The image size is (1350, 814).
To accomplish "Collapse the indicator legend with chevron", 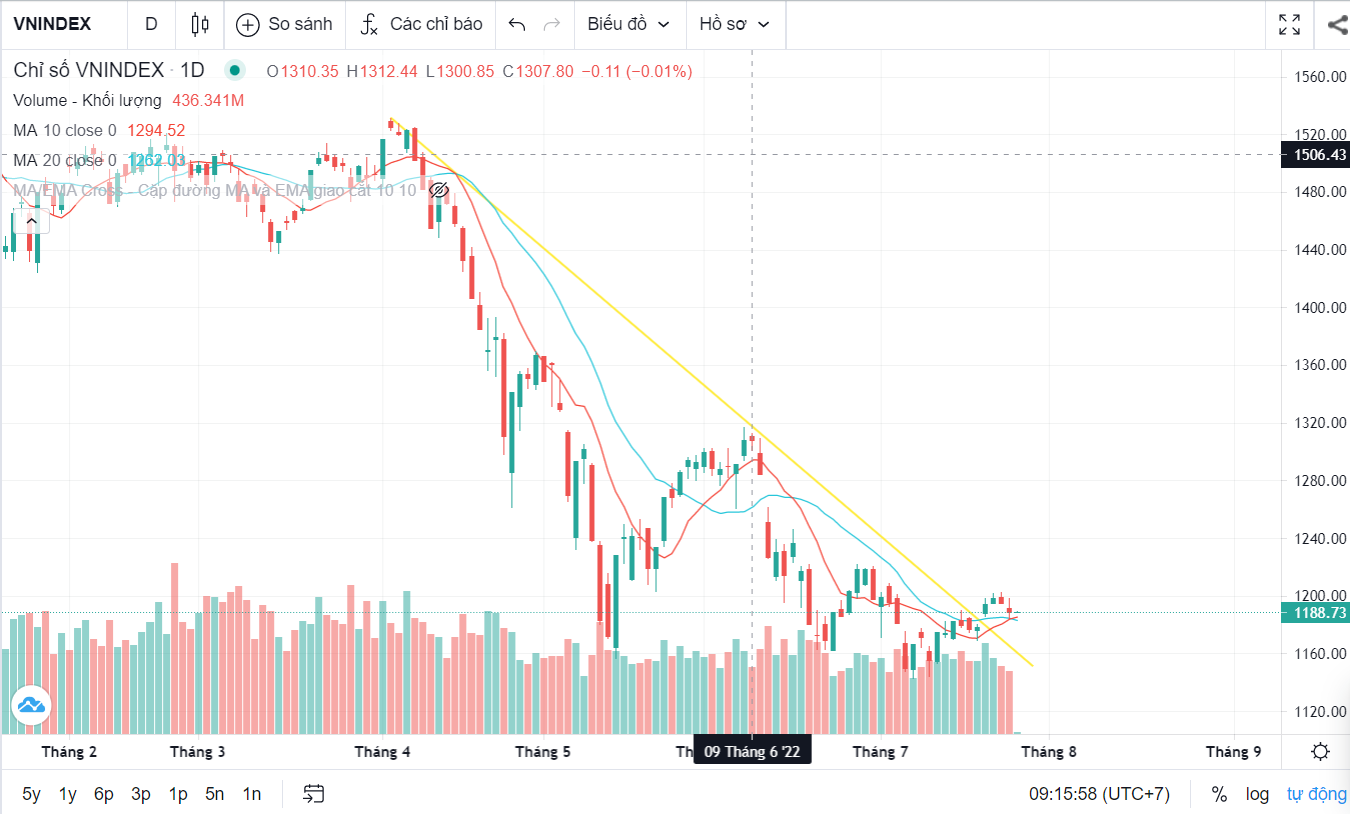I will coord(32,220).
